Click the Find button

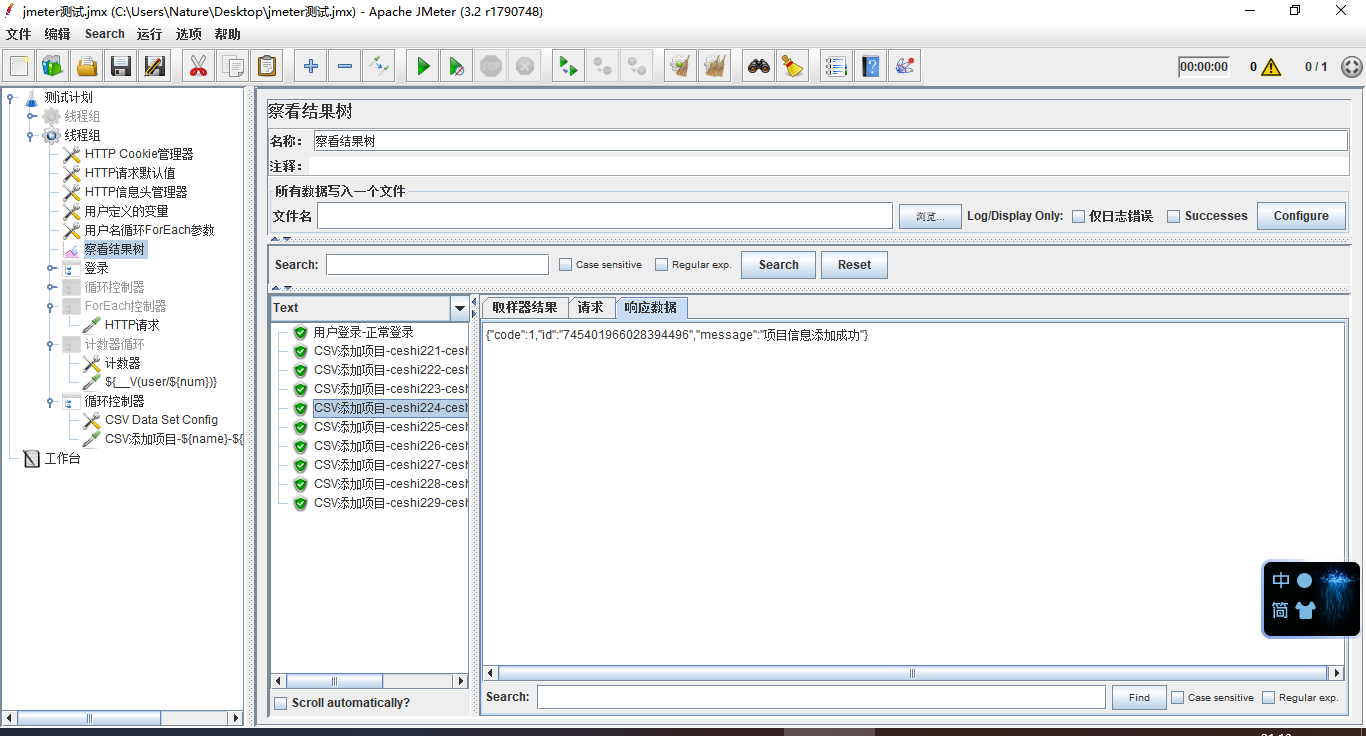tap(1139, 698)
